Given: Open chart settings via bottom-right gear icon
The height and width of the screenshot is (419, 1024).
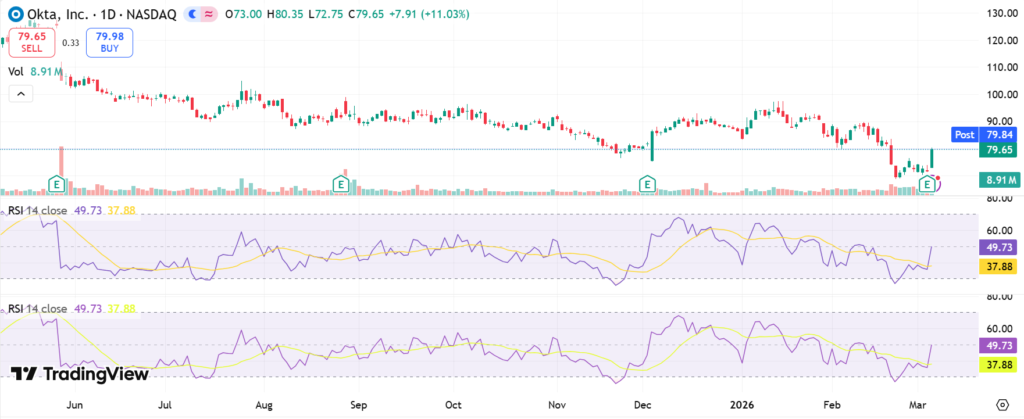Looking at the screenshot, I should (x=1001, y=404).
